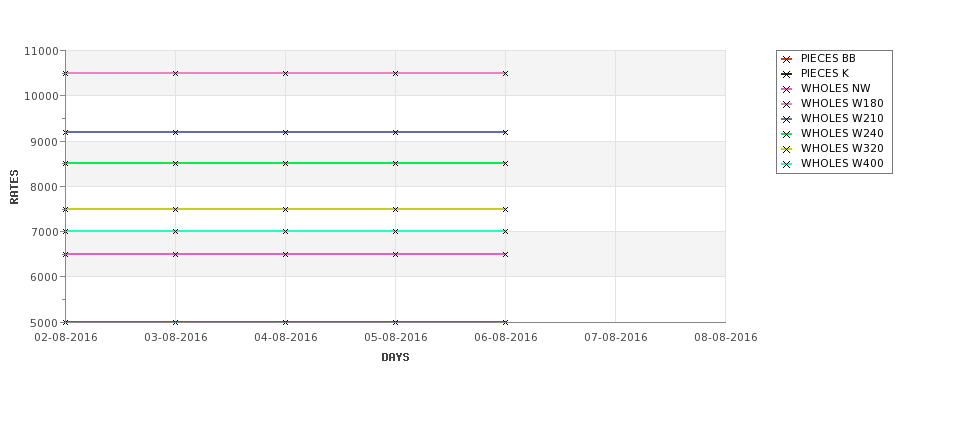Click the WHOLES NW legend marker
The width and height of the screenshot is (975, 429).
pos(787,89)
